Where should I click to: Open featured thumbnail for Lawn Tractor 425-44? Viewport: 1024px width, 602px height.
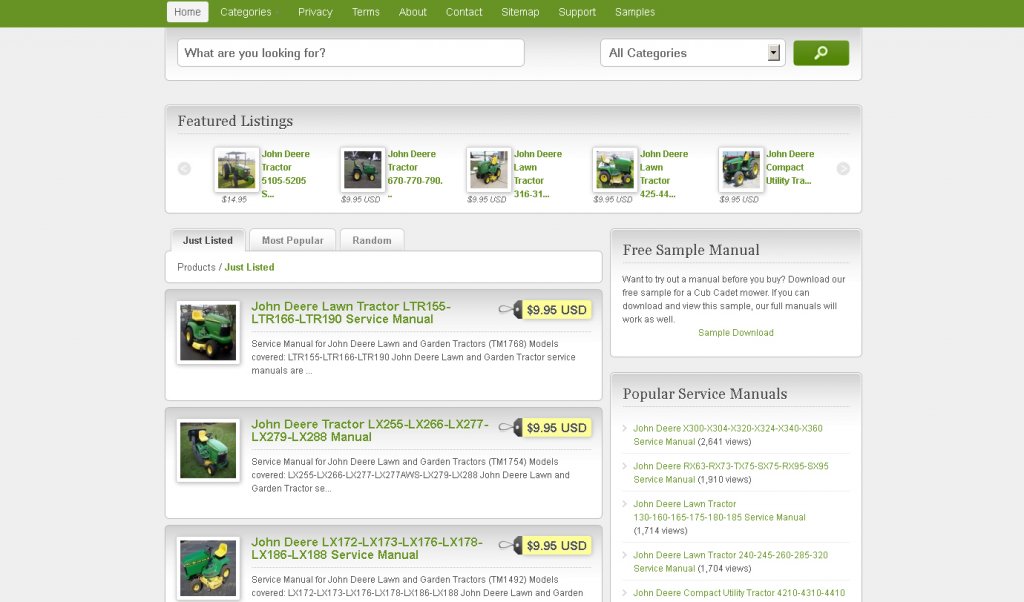click(x=615, y=169)
